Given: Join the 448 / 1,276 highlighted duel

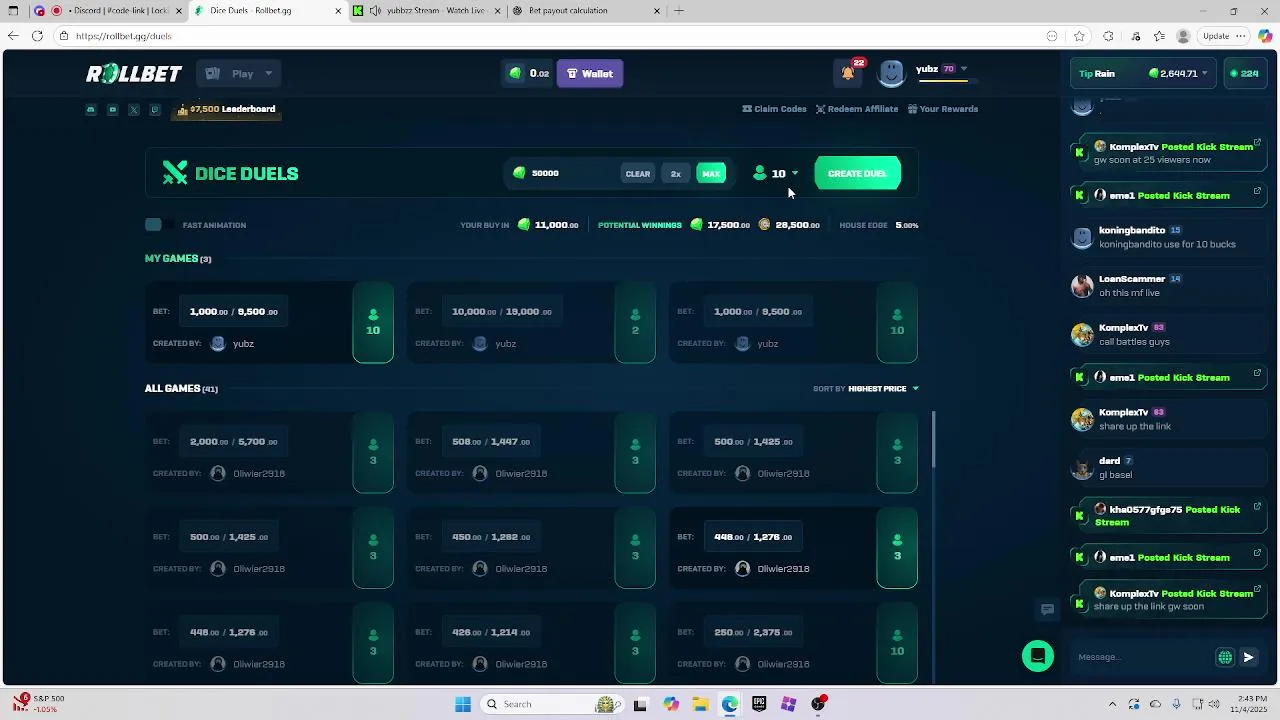Looking at the screenshot, I should point(794,548).
